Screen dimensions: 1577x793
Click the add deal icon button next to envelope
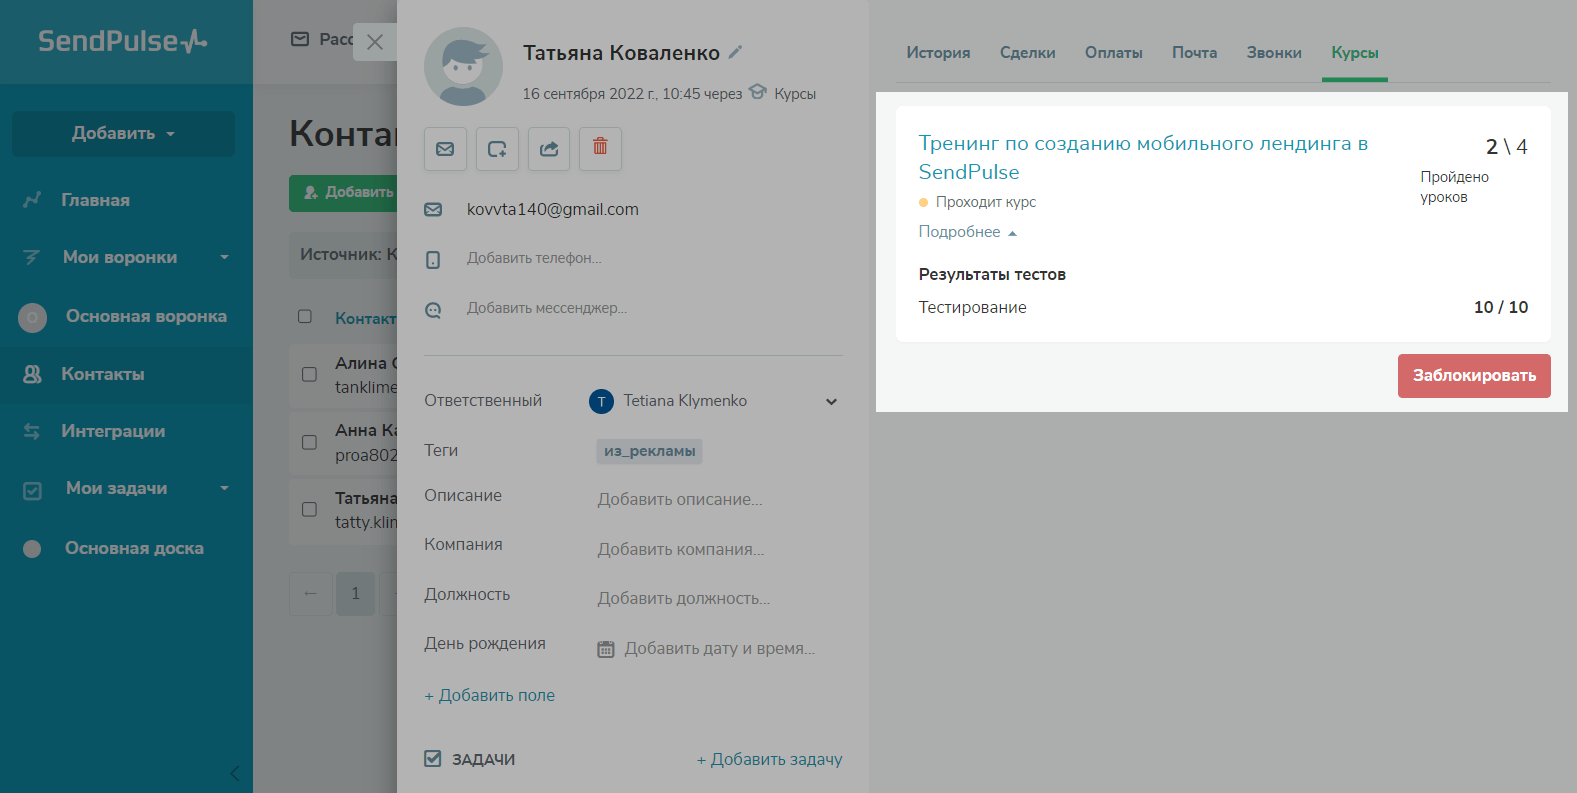497,149
